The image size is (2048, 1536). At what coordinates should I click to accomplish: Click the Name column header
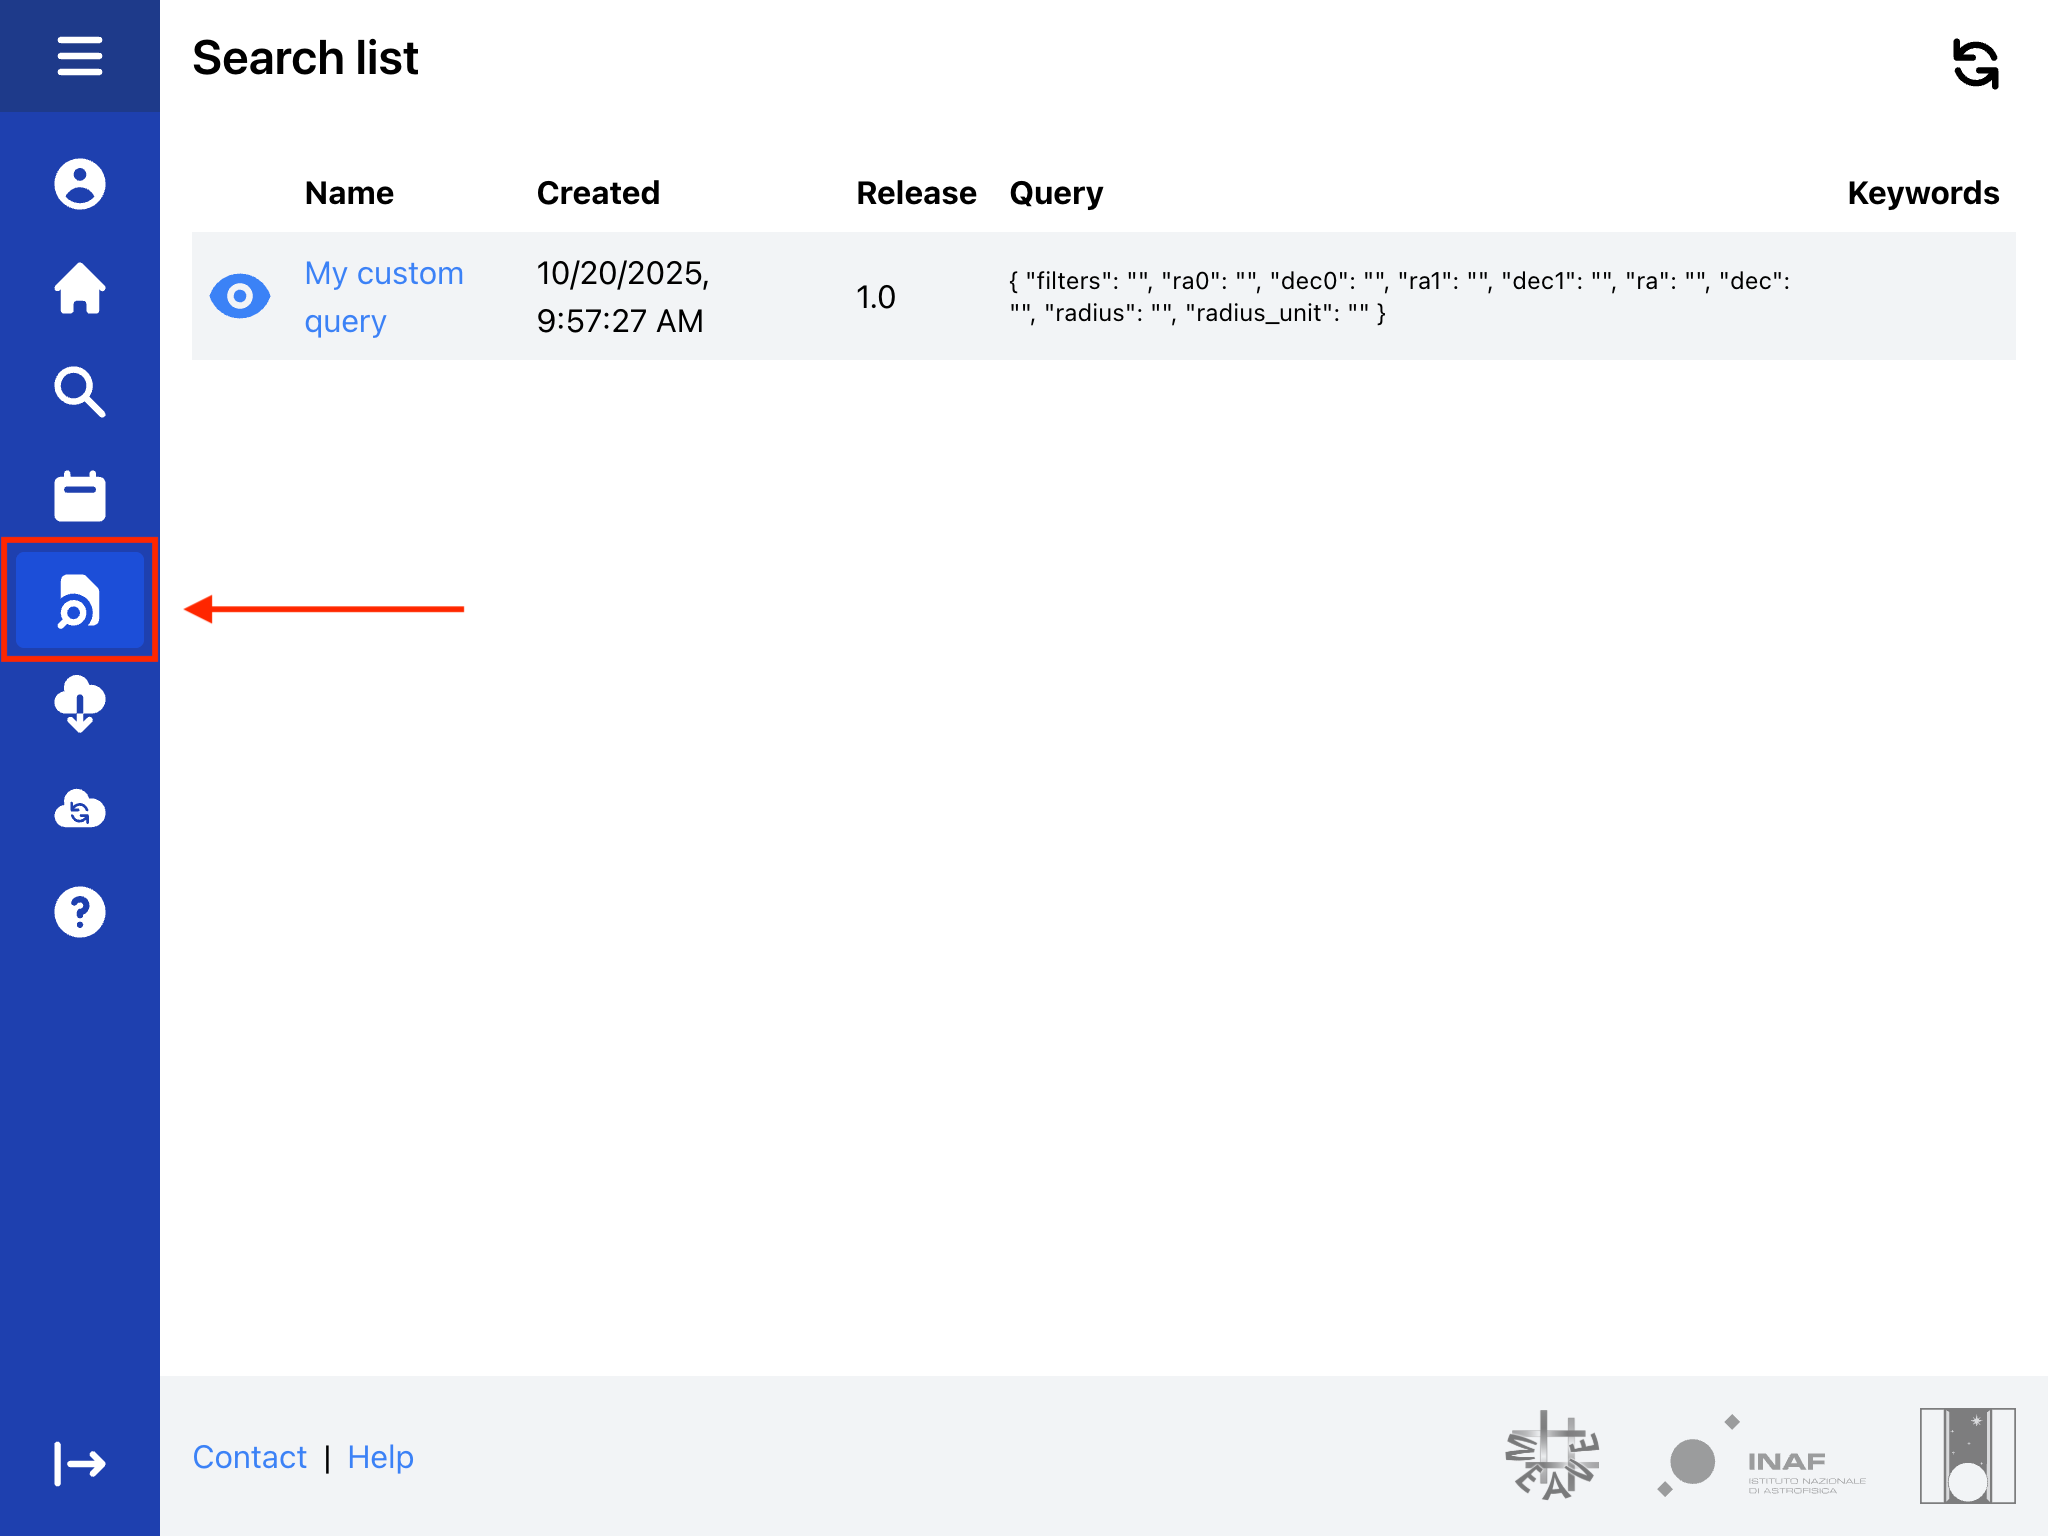(x=349, y=193)
